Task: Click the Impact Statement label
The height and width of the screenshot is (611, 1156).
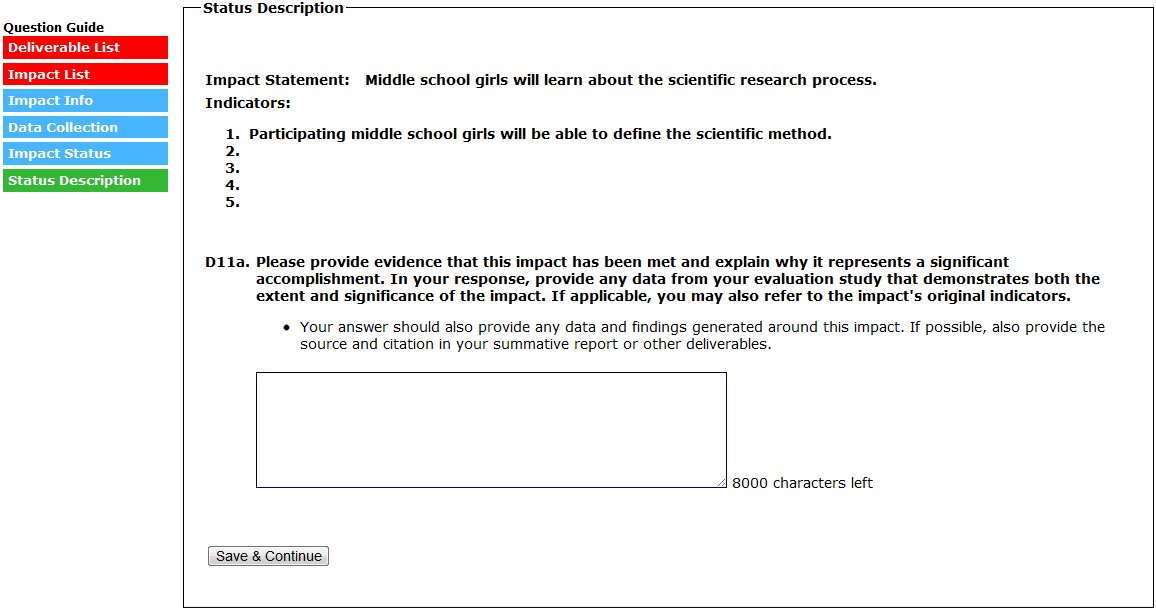Action: click(x=278, y=80)
